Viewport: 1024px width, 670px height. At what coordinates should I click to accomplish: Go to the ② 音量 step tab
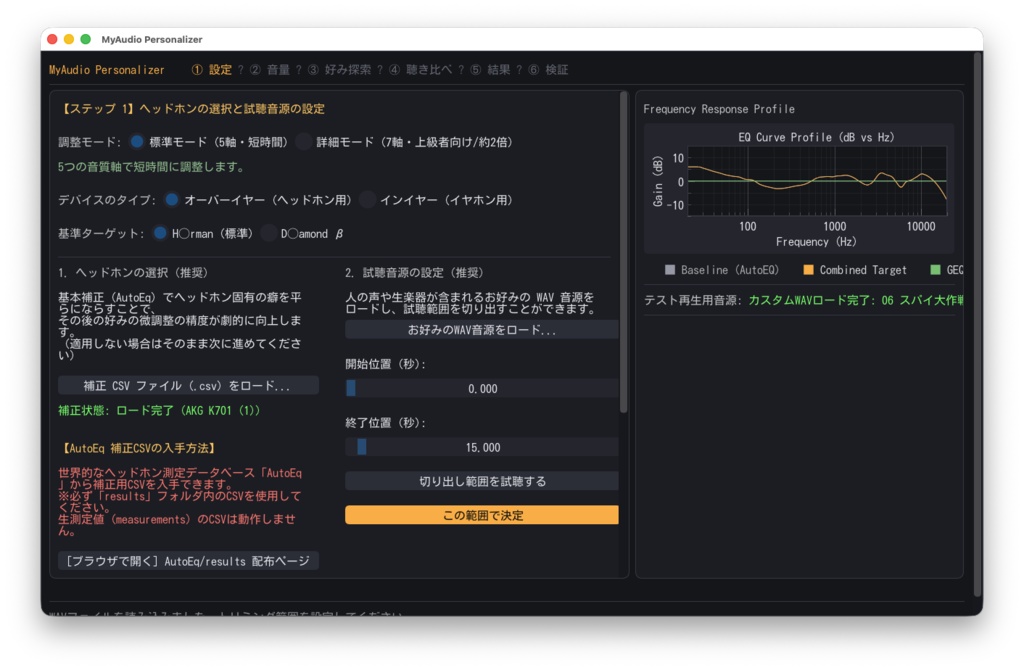point(269,70)
